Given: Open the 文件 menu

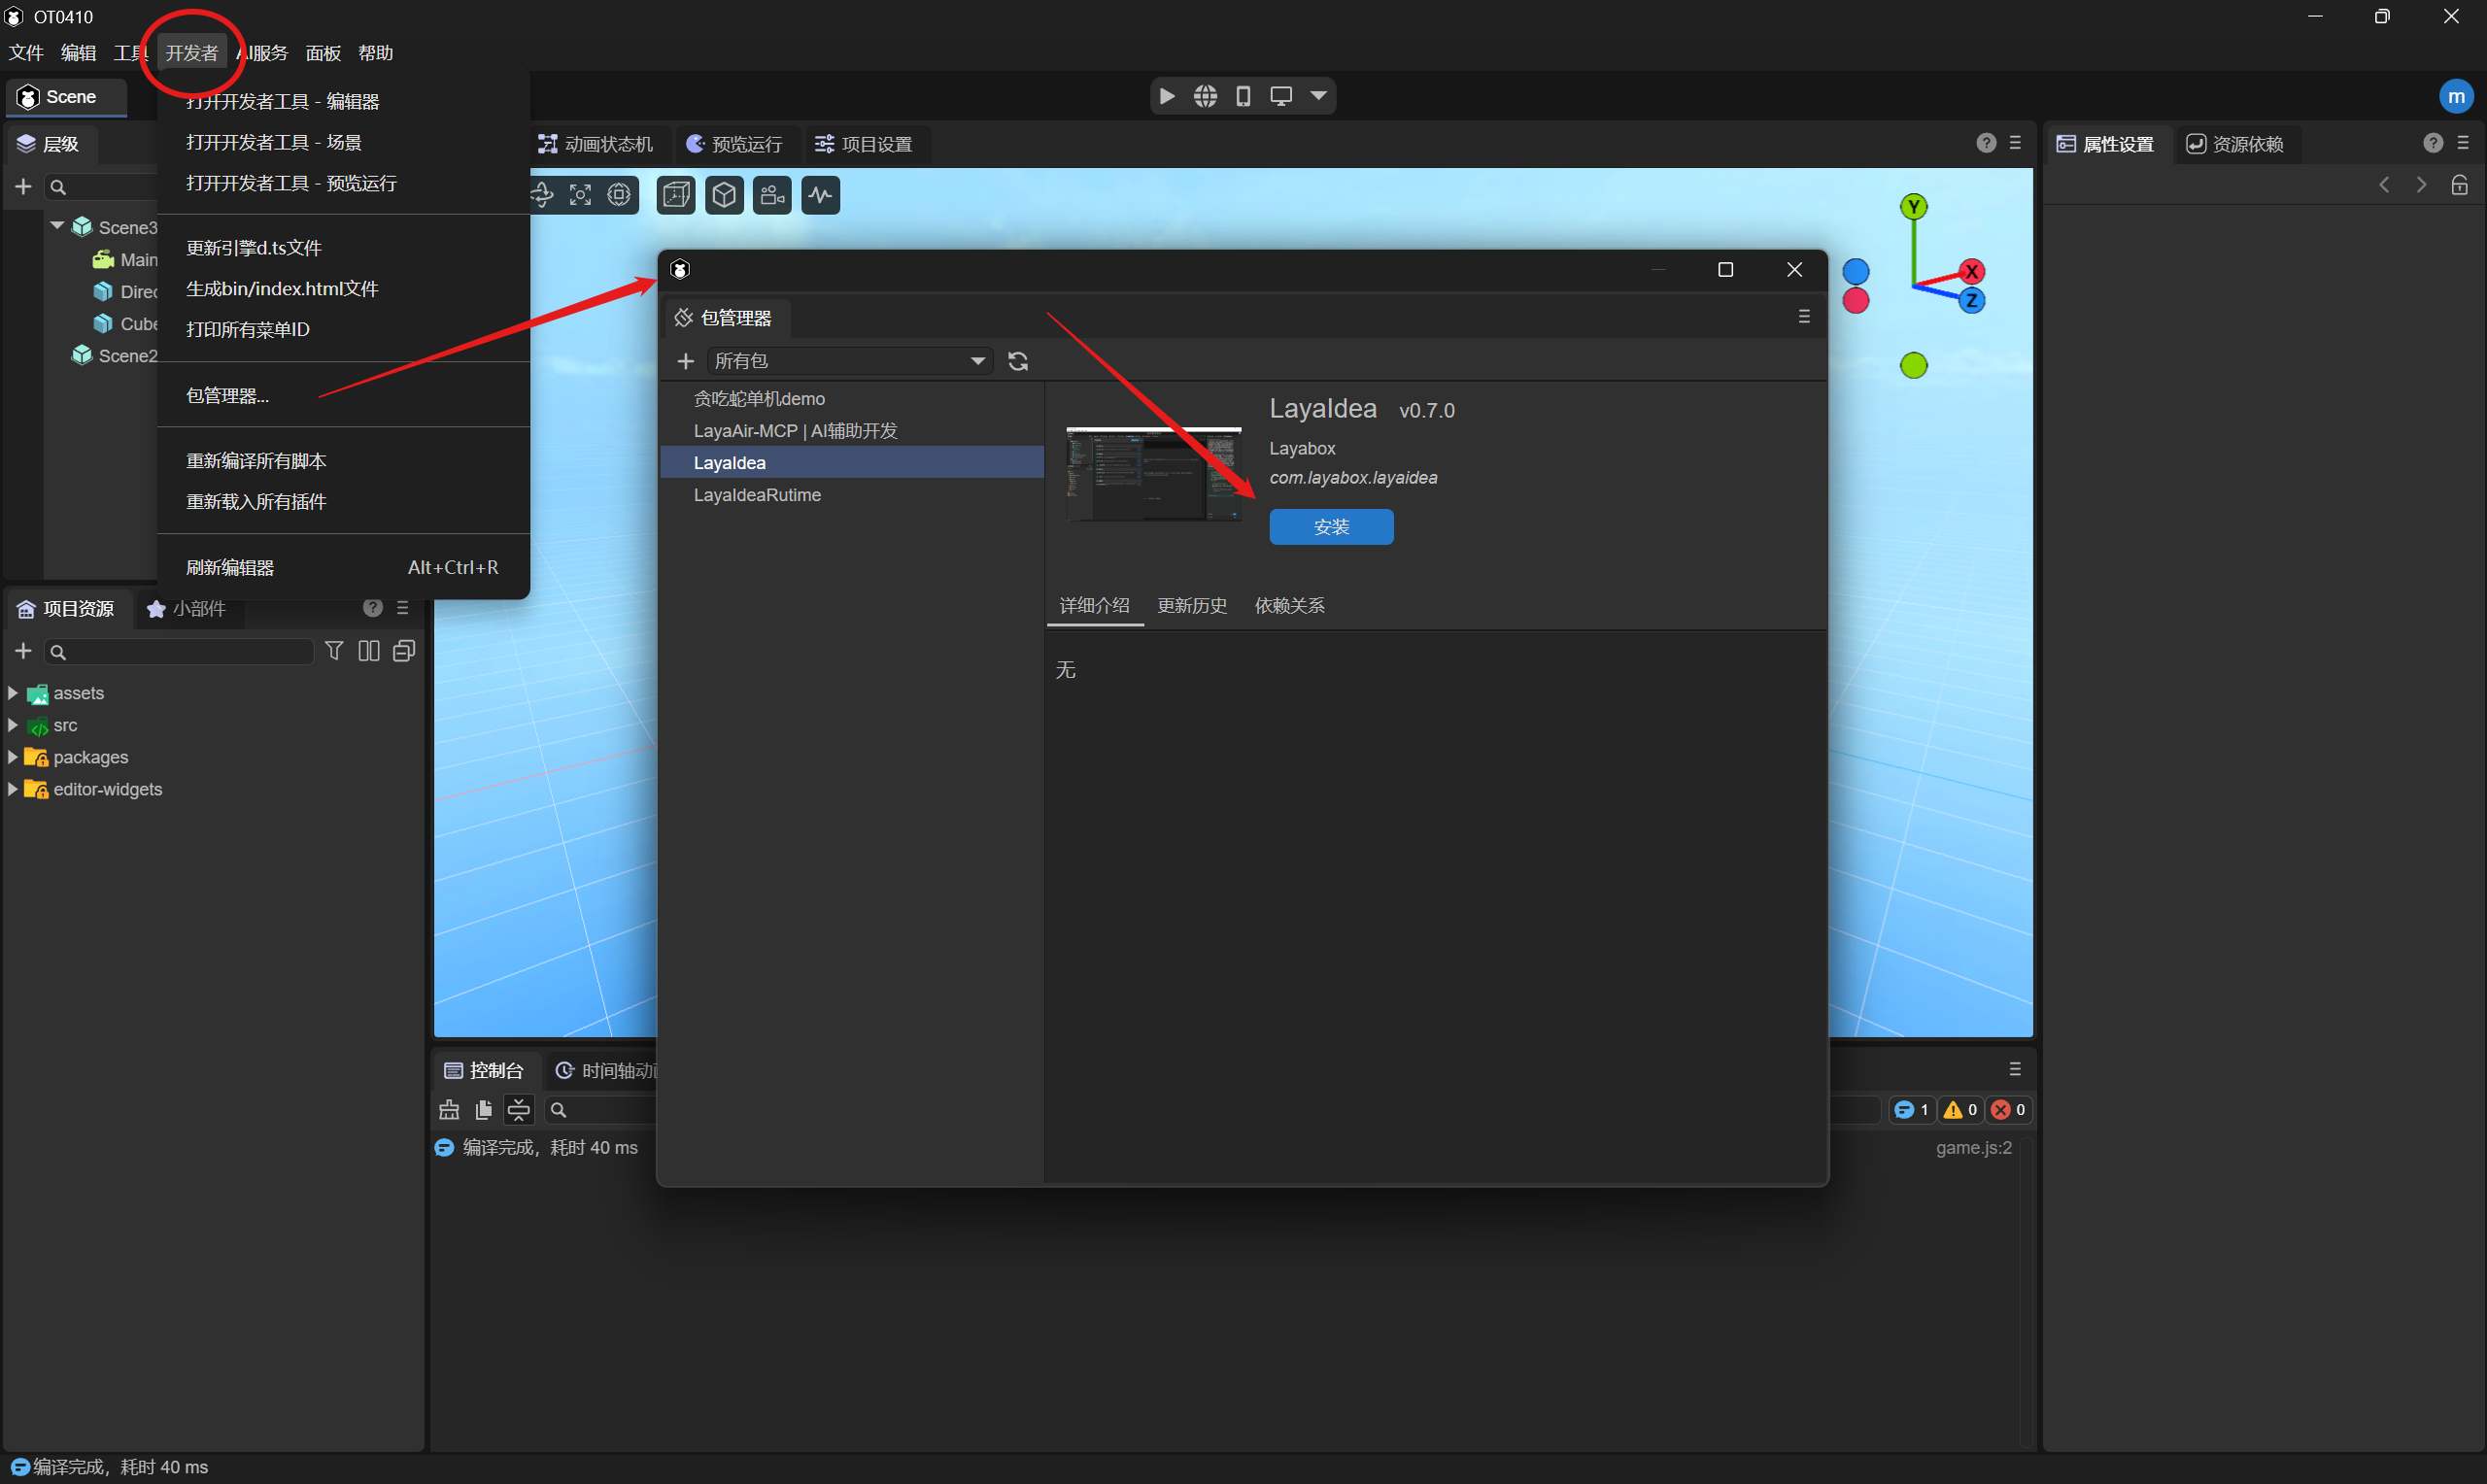Looking at the screenshot, I should click(26, 53).
